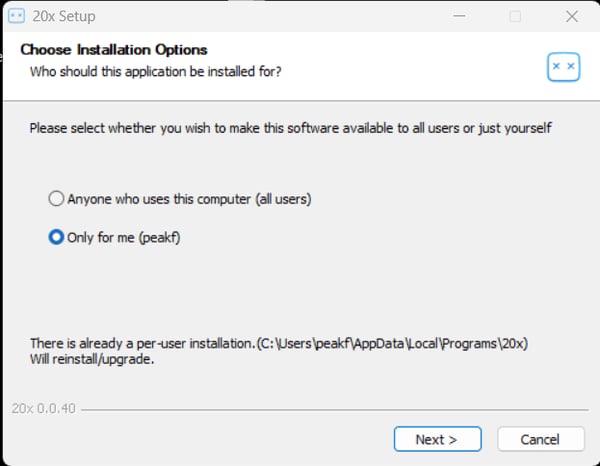The width and height of the screenshot is (600, 466).
Task: Click the '20x 0.0.40' version label
Action: 43,409
